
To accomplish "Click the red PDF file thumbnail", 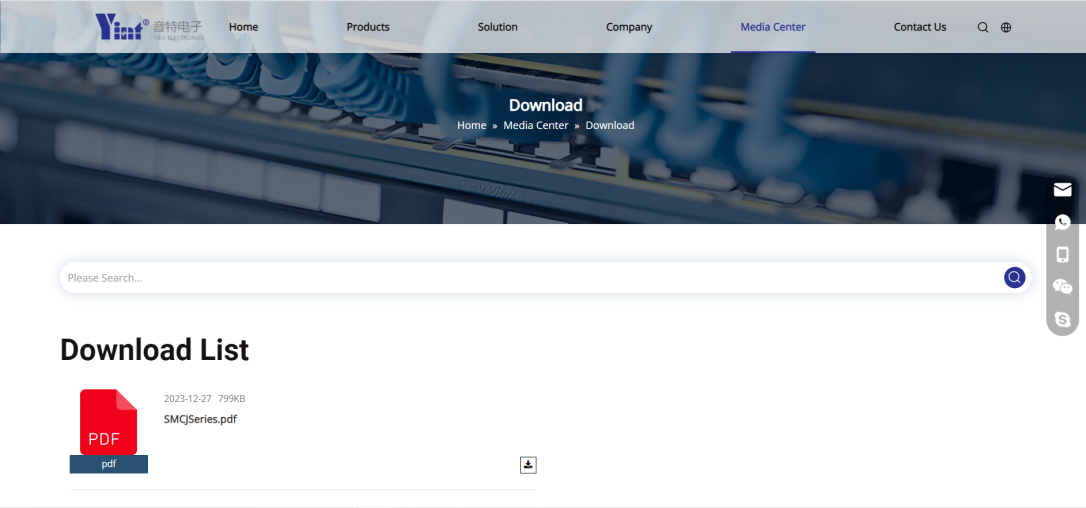I will (x=108, y=423).
